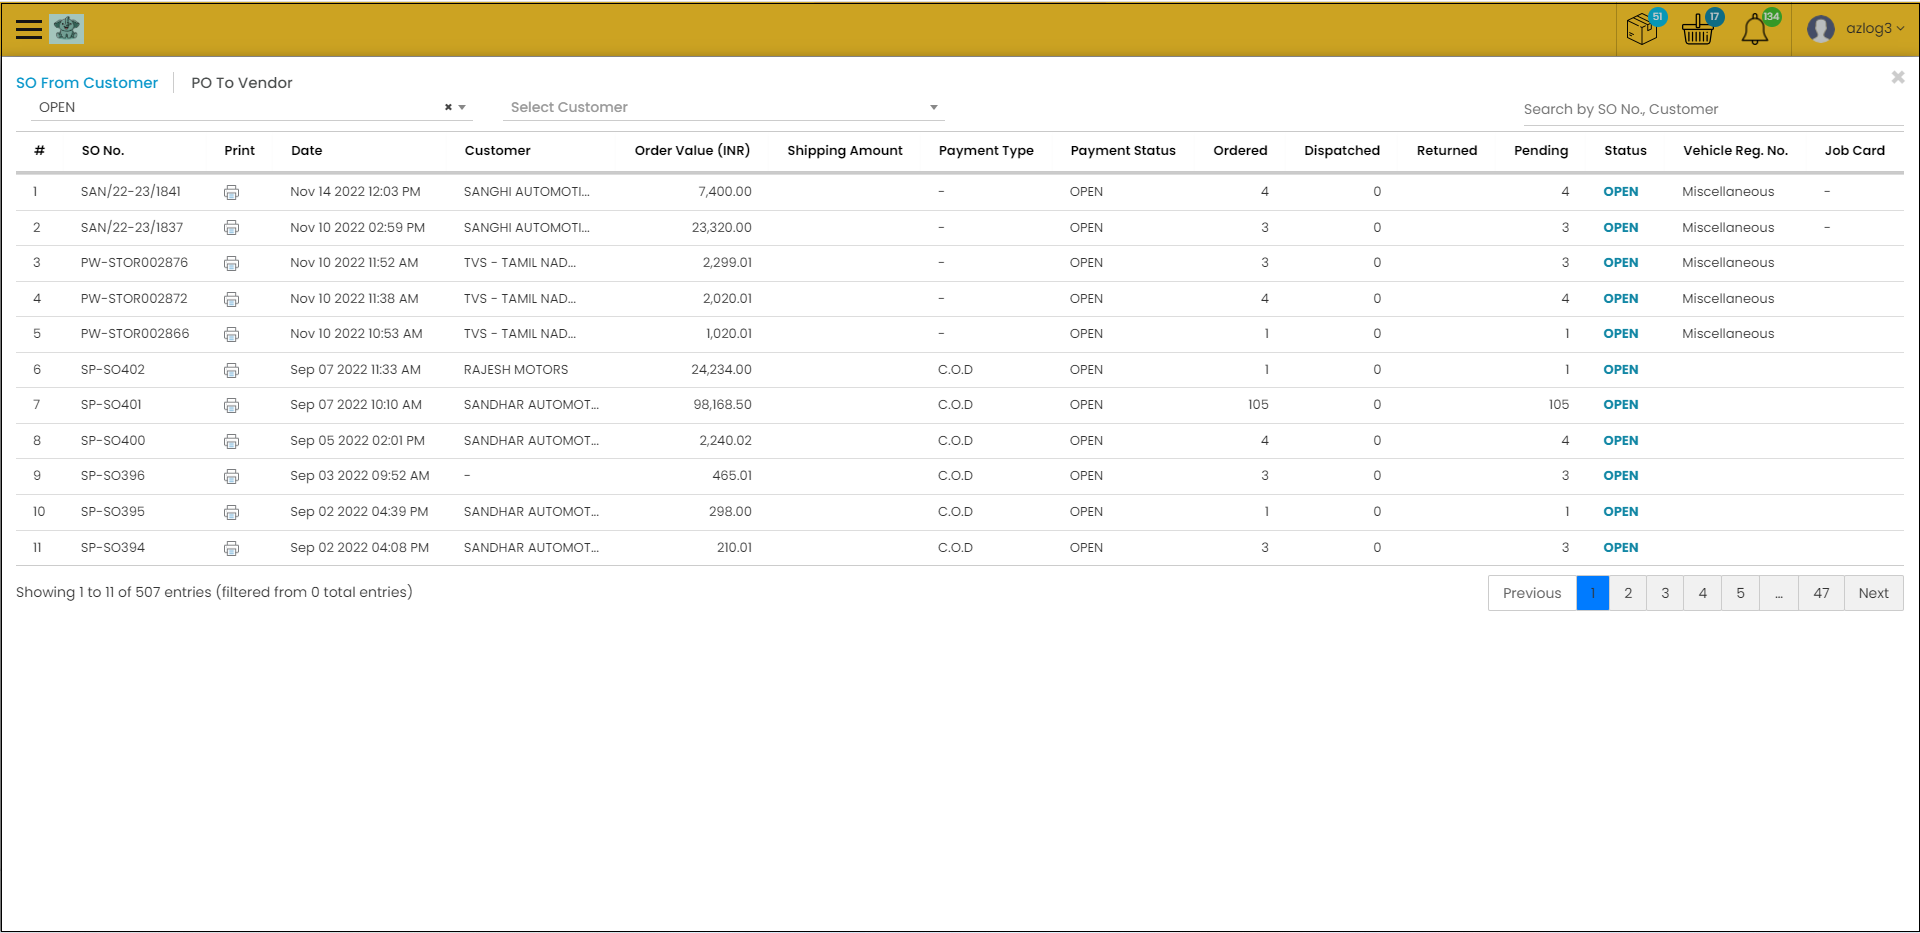Click customer RAJESH MOTORS
The width and height of the screenshot is (1920, 933).
pyautogui.click(x=516, y=370)
